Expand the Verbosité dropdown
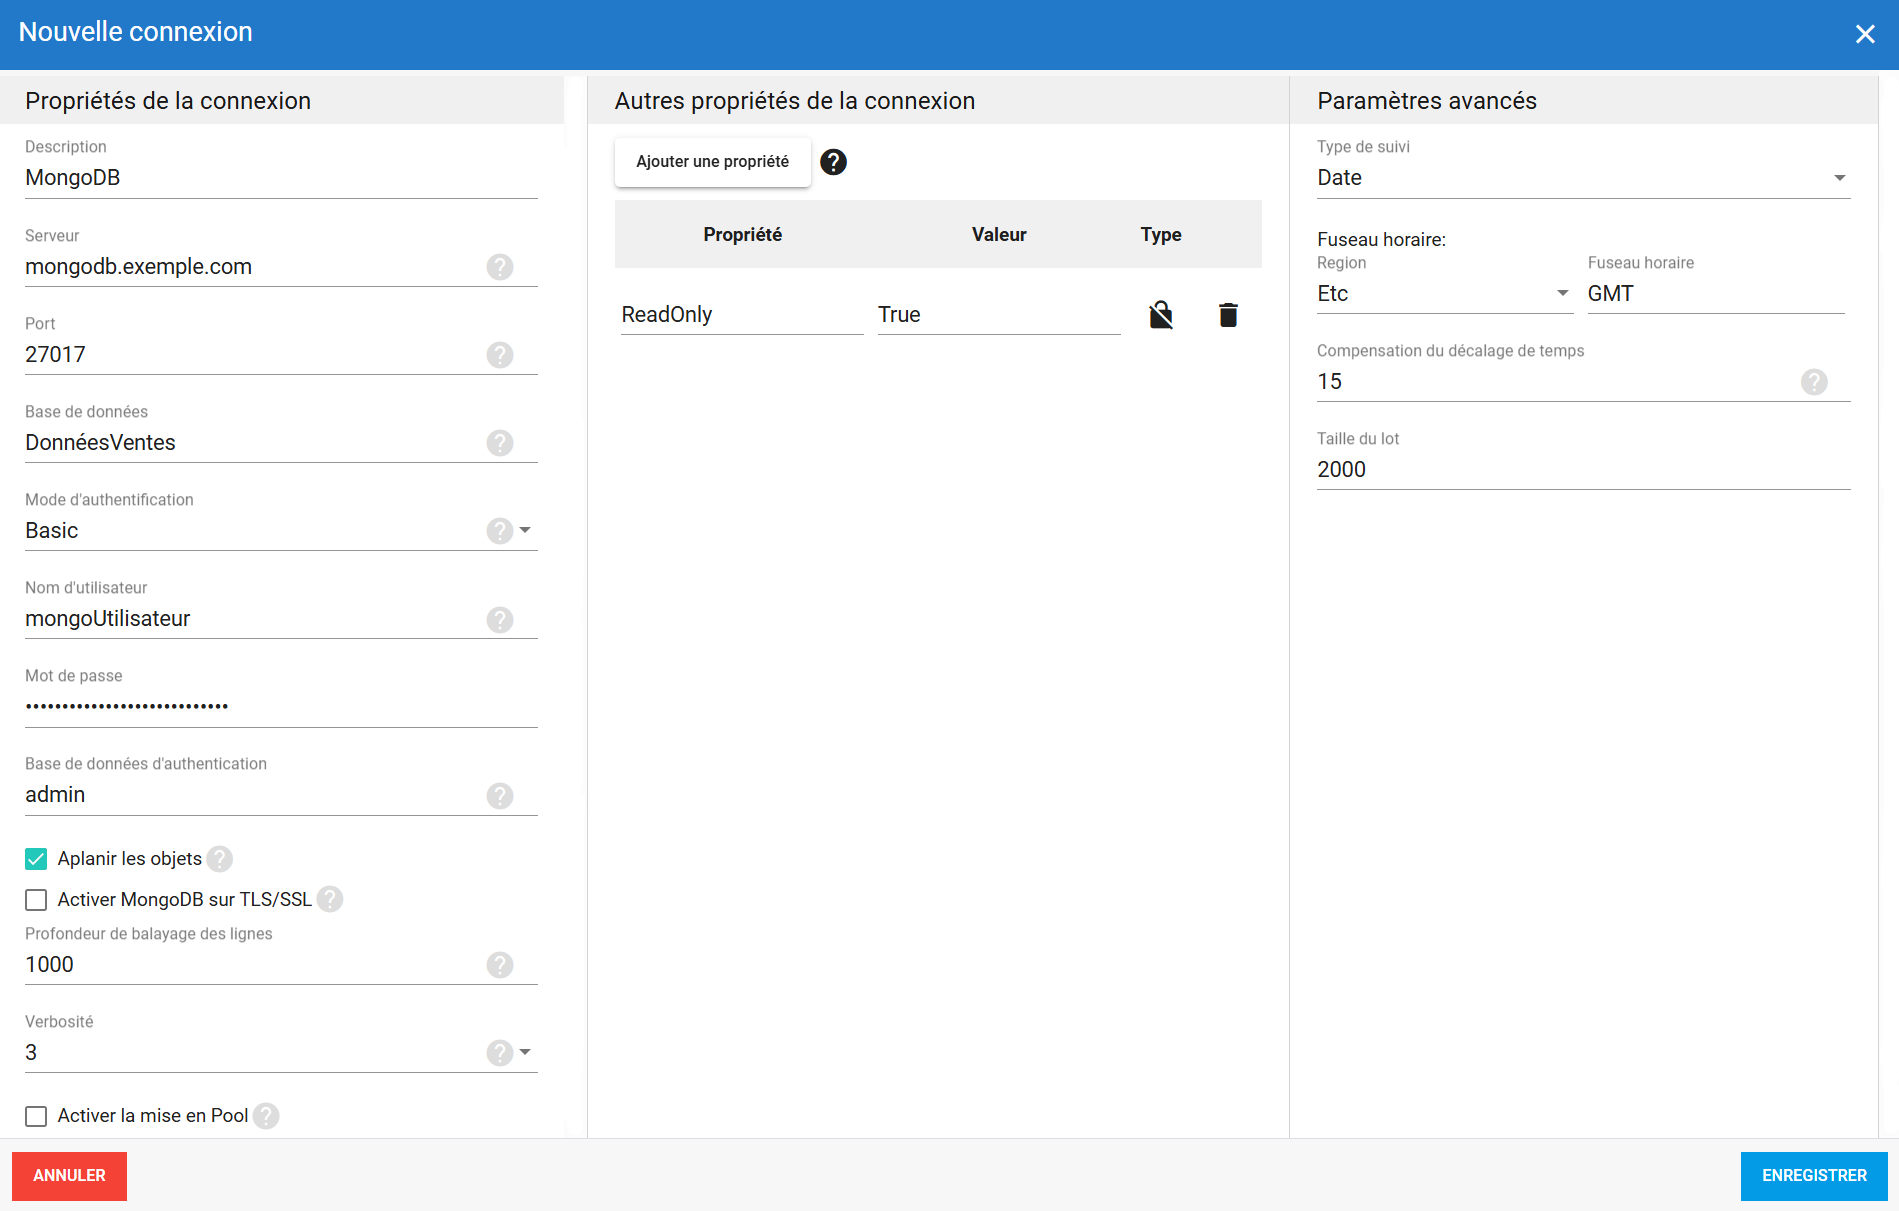The image size is (1899, 1211). [x=525, y=1052]
